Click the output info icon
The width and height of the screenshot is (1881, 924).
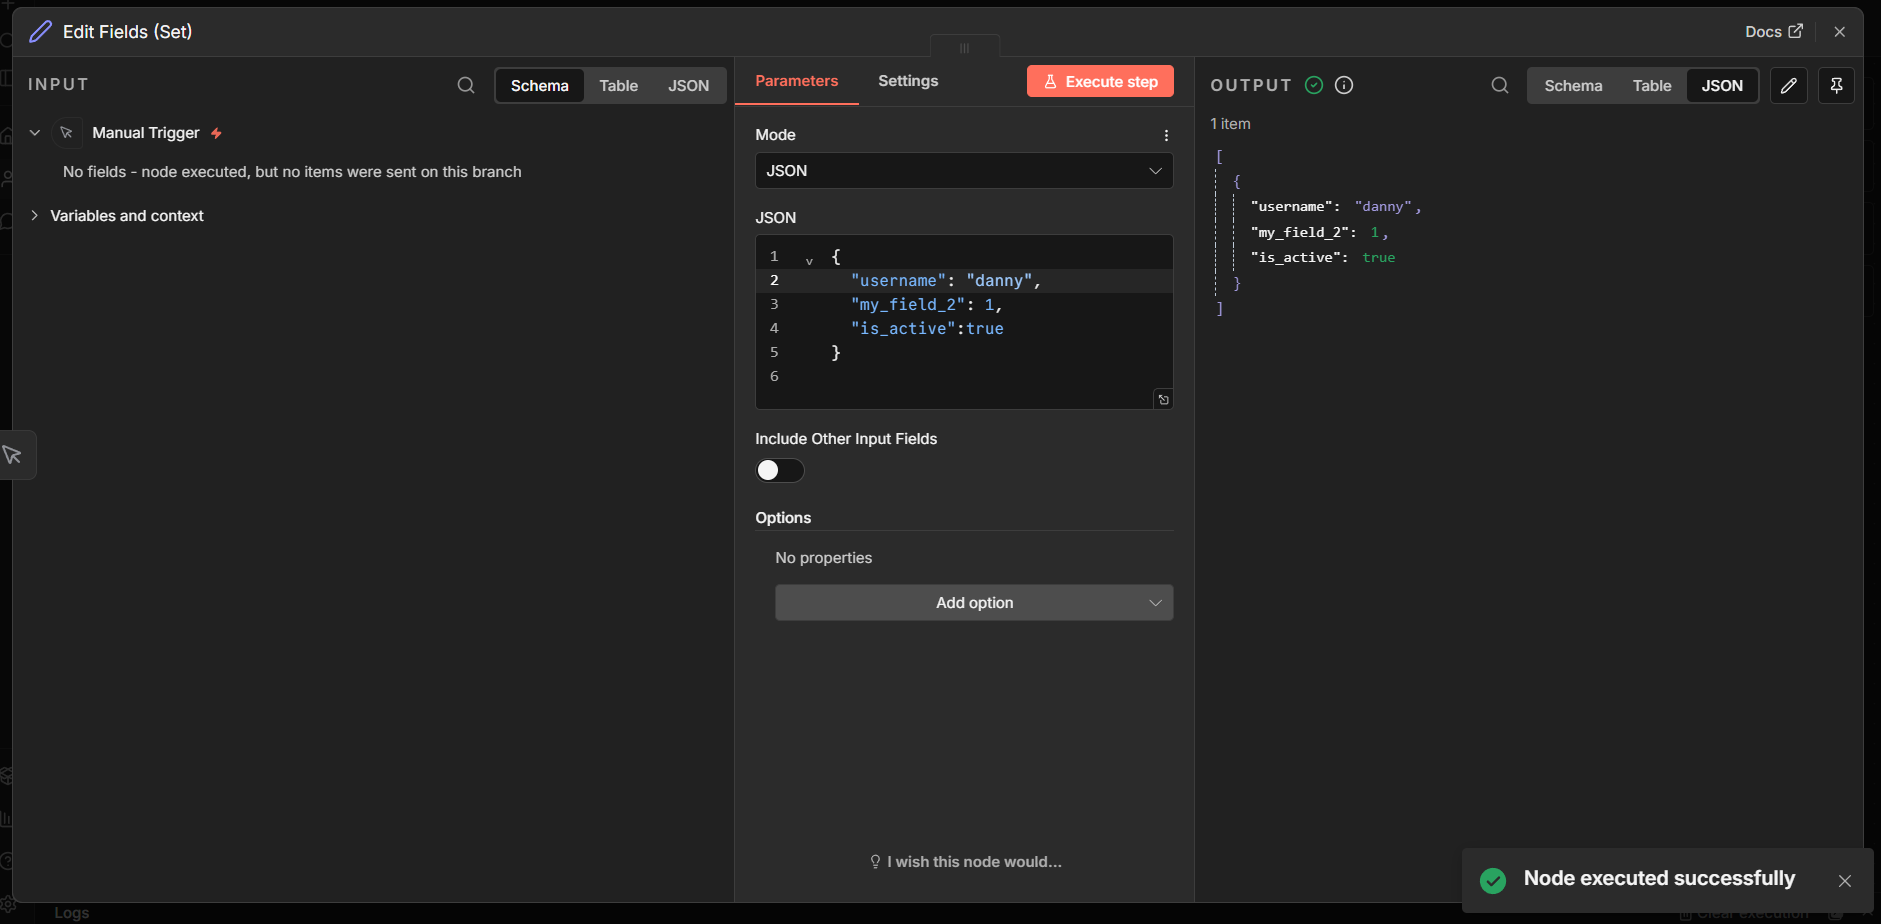point(1344,85)
